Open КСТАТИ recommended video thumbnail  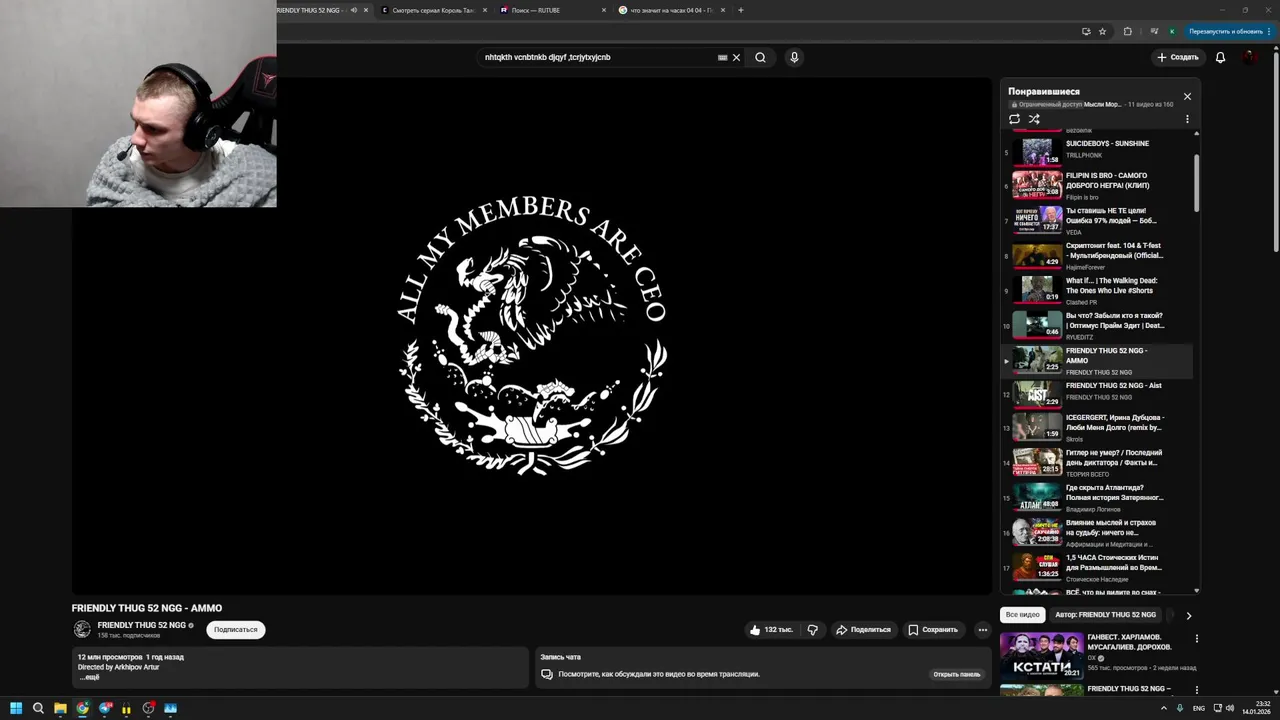point(1041,656)
